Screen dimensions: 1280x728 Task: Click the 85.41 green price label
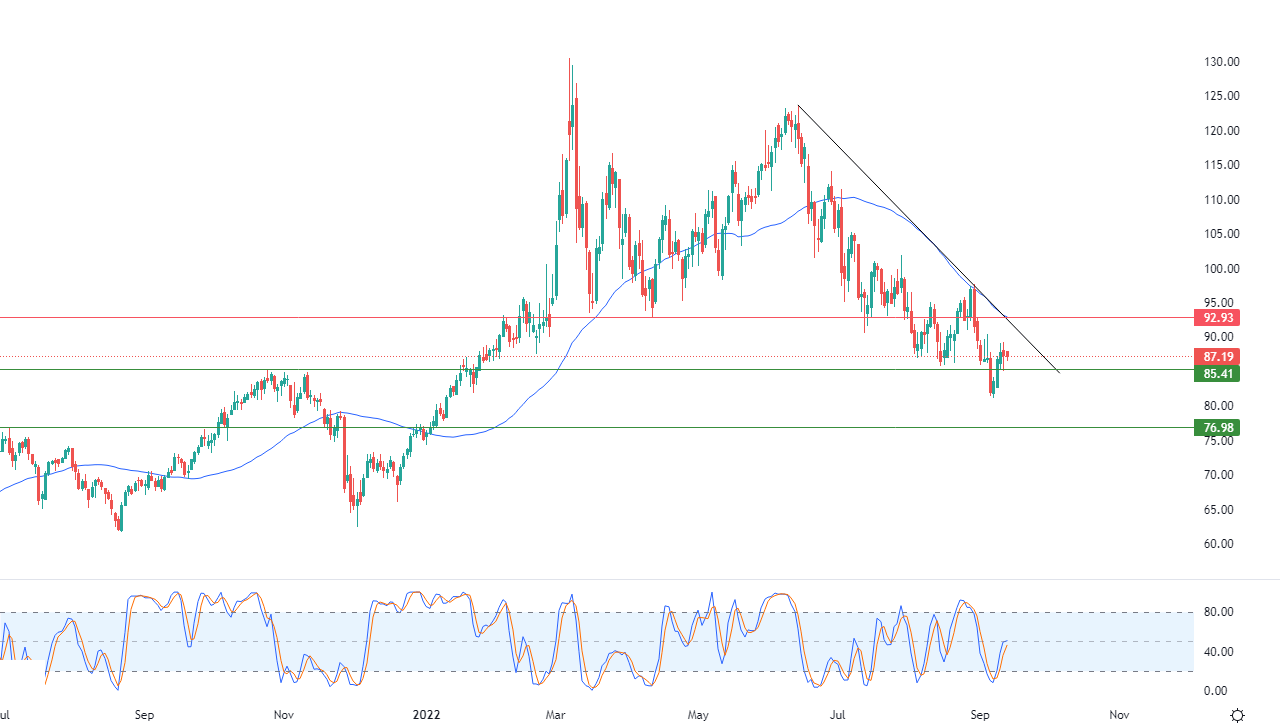click(x=1217, y=374)
